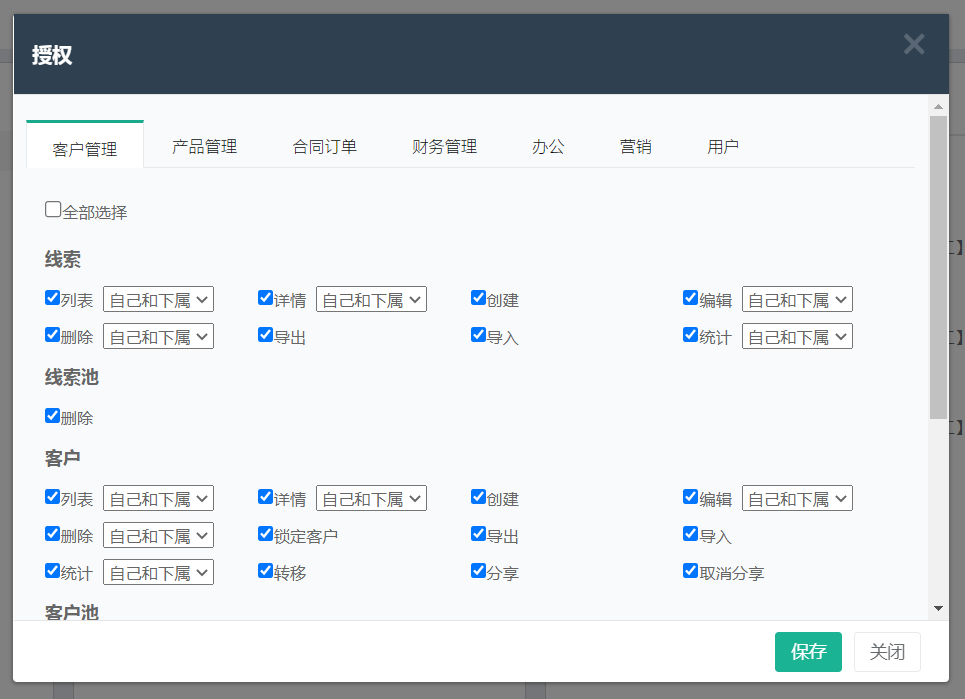Close the 授权 dialog with the X
This screenshot has height=699, width=965.
coord(914,44)
